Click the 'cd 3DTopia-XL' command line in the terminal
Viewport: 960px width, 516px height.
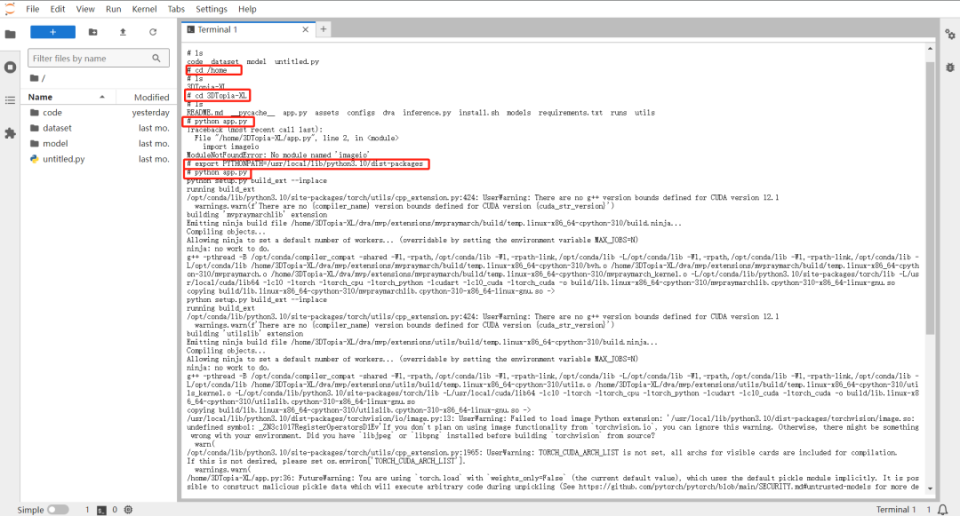(x=217, y=95)
